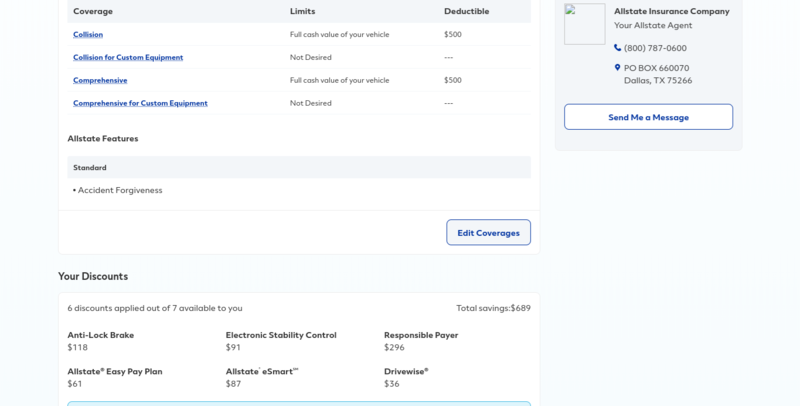800x406 pixels.
Task: Click the Standard features header row
Action: (x=298, y=168)
